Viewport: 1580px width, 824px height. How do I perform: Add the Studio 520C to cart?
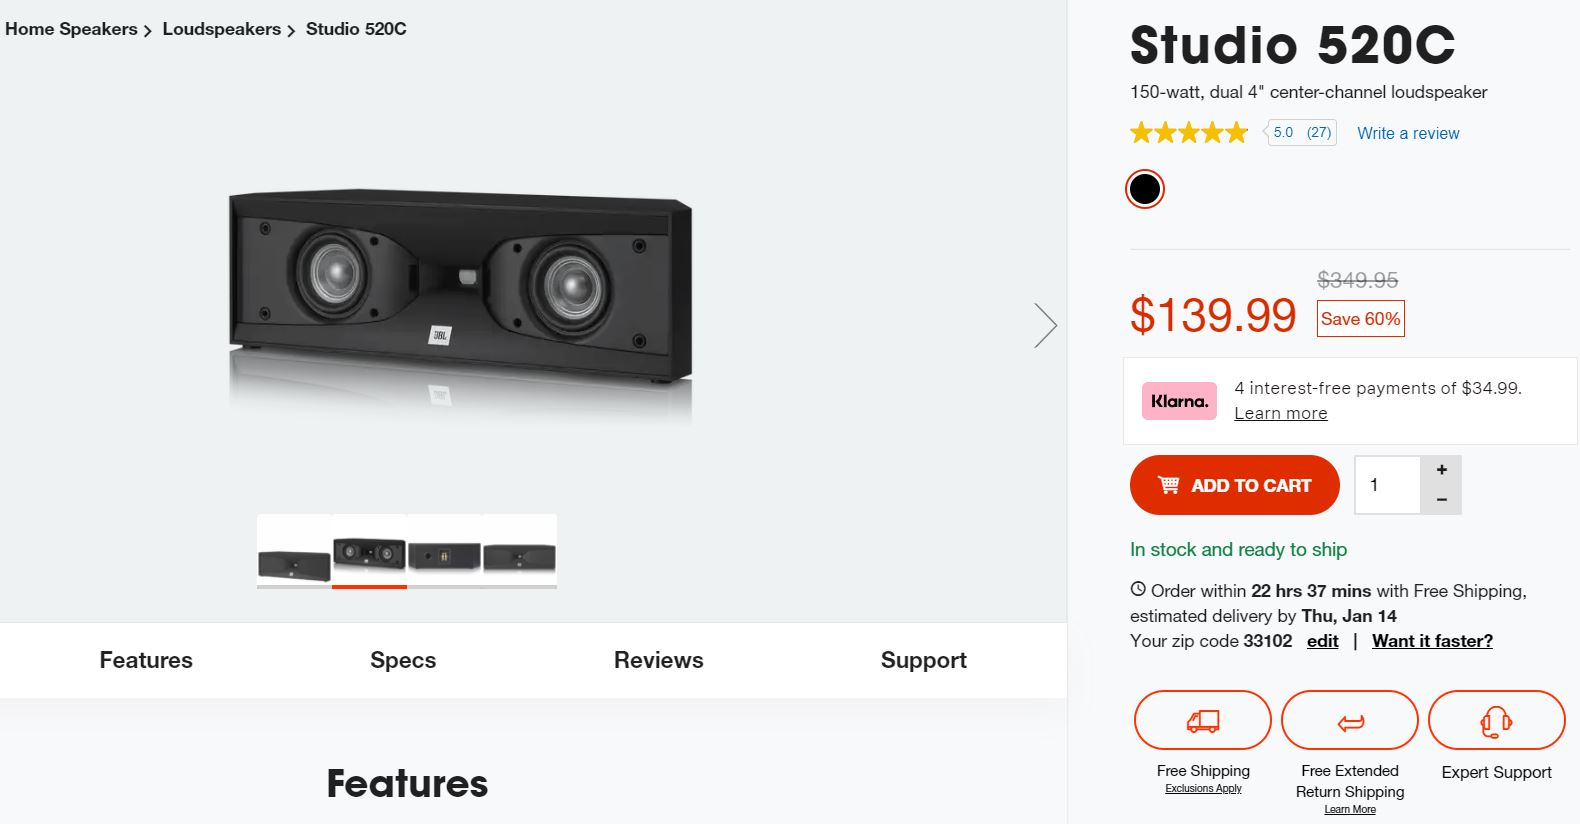(x=1234, y=485)
